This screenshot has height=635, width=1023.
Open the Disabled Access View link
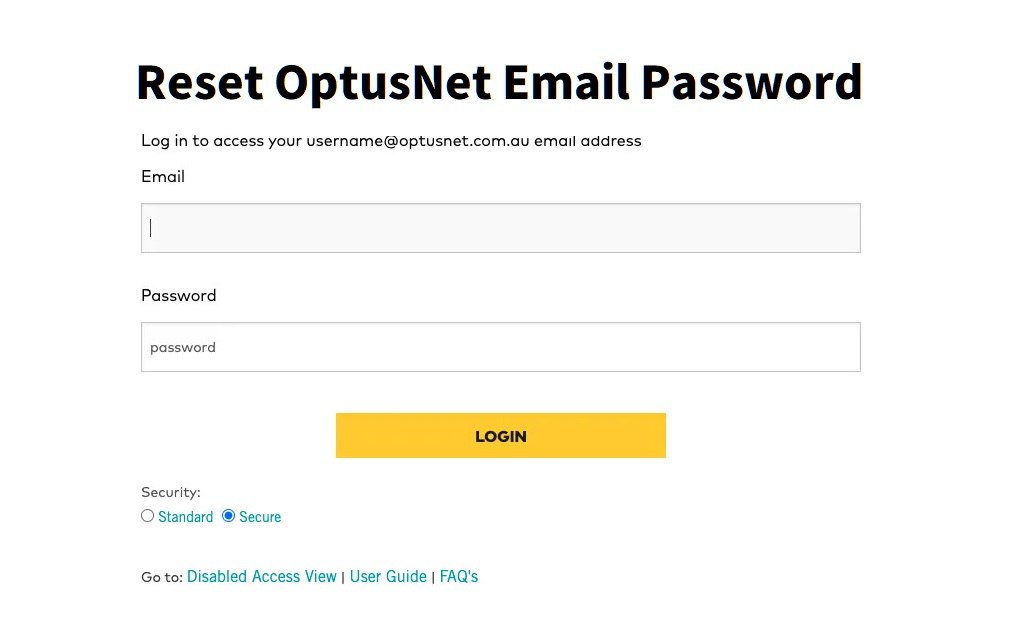262,576
